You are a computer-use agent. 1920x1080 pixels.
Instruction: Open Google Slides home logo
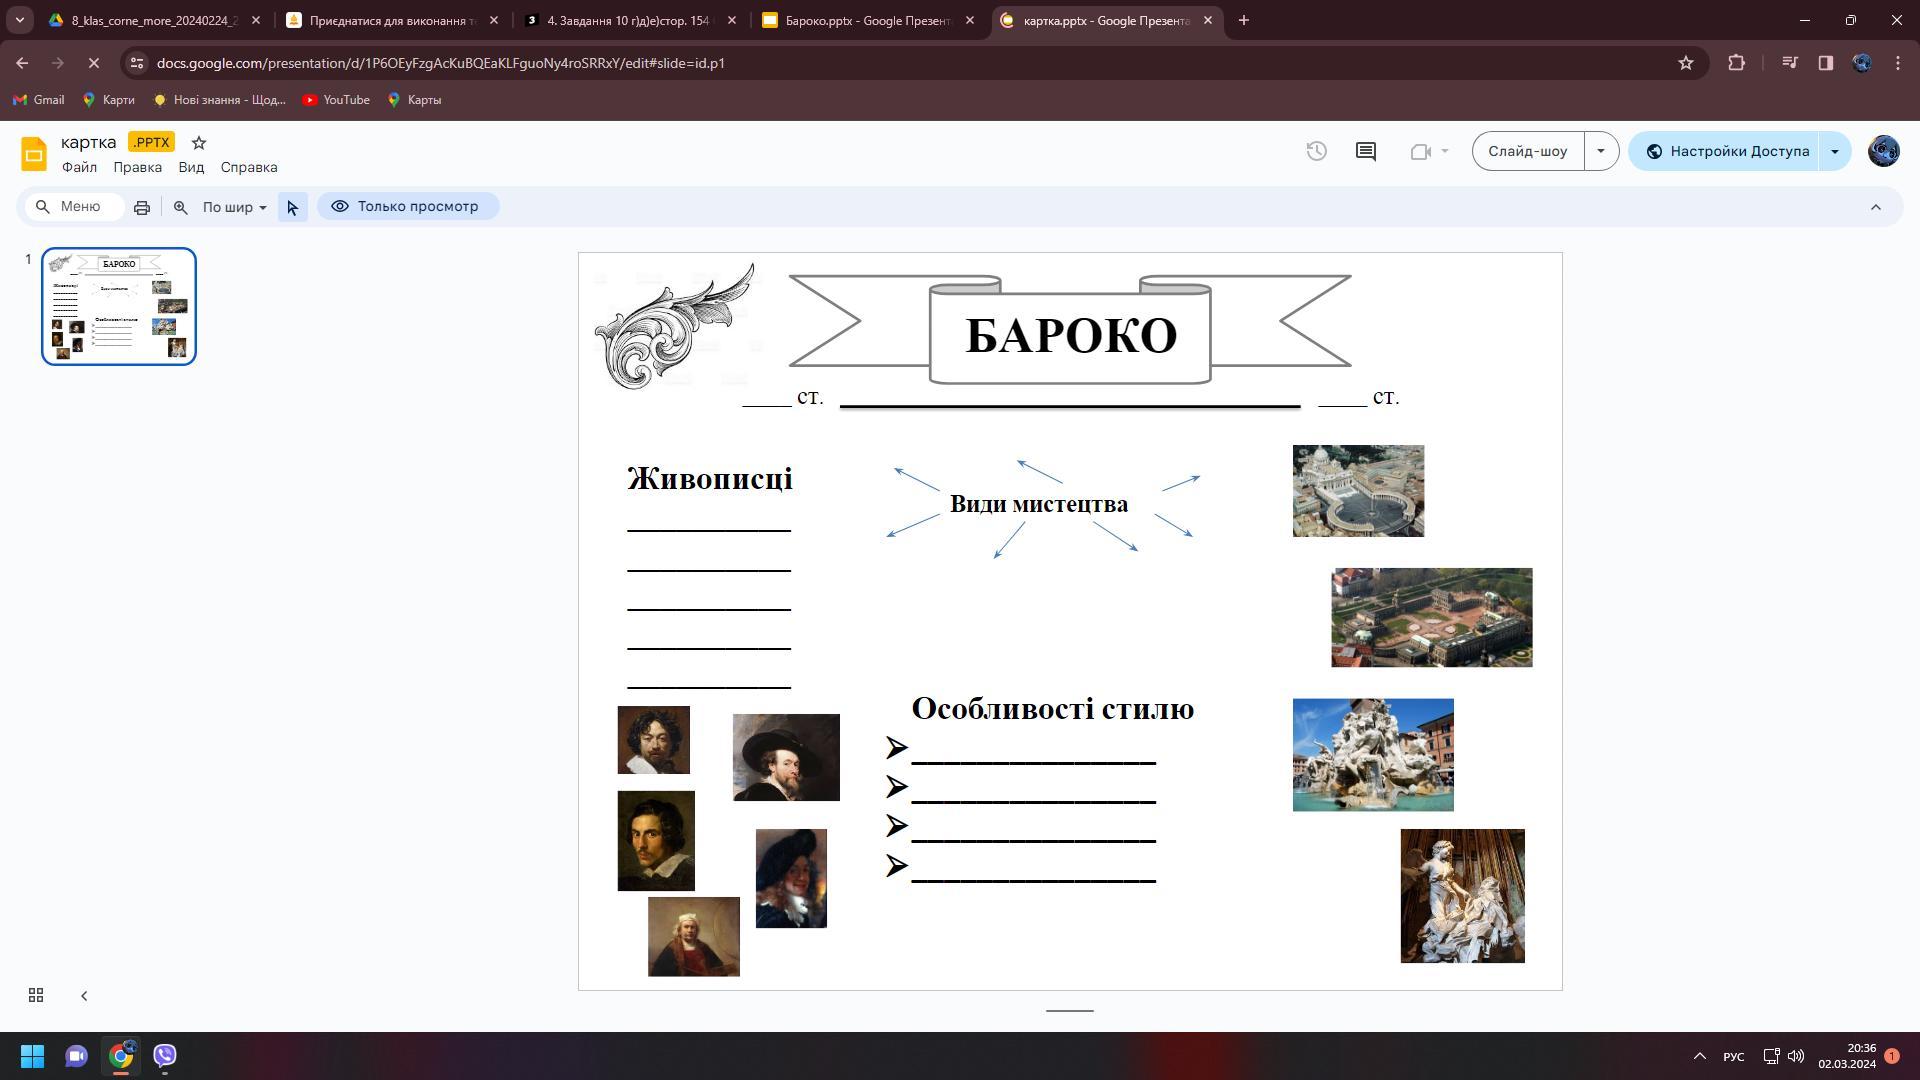(x=34, y=154)
